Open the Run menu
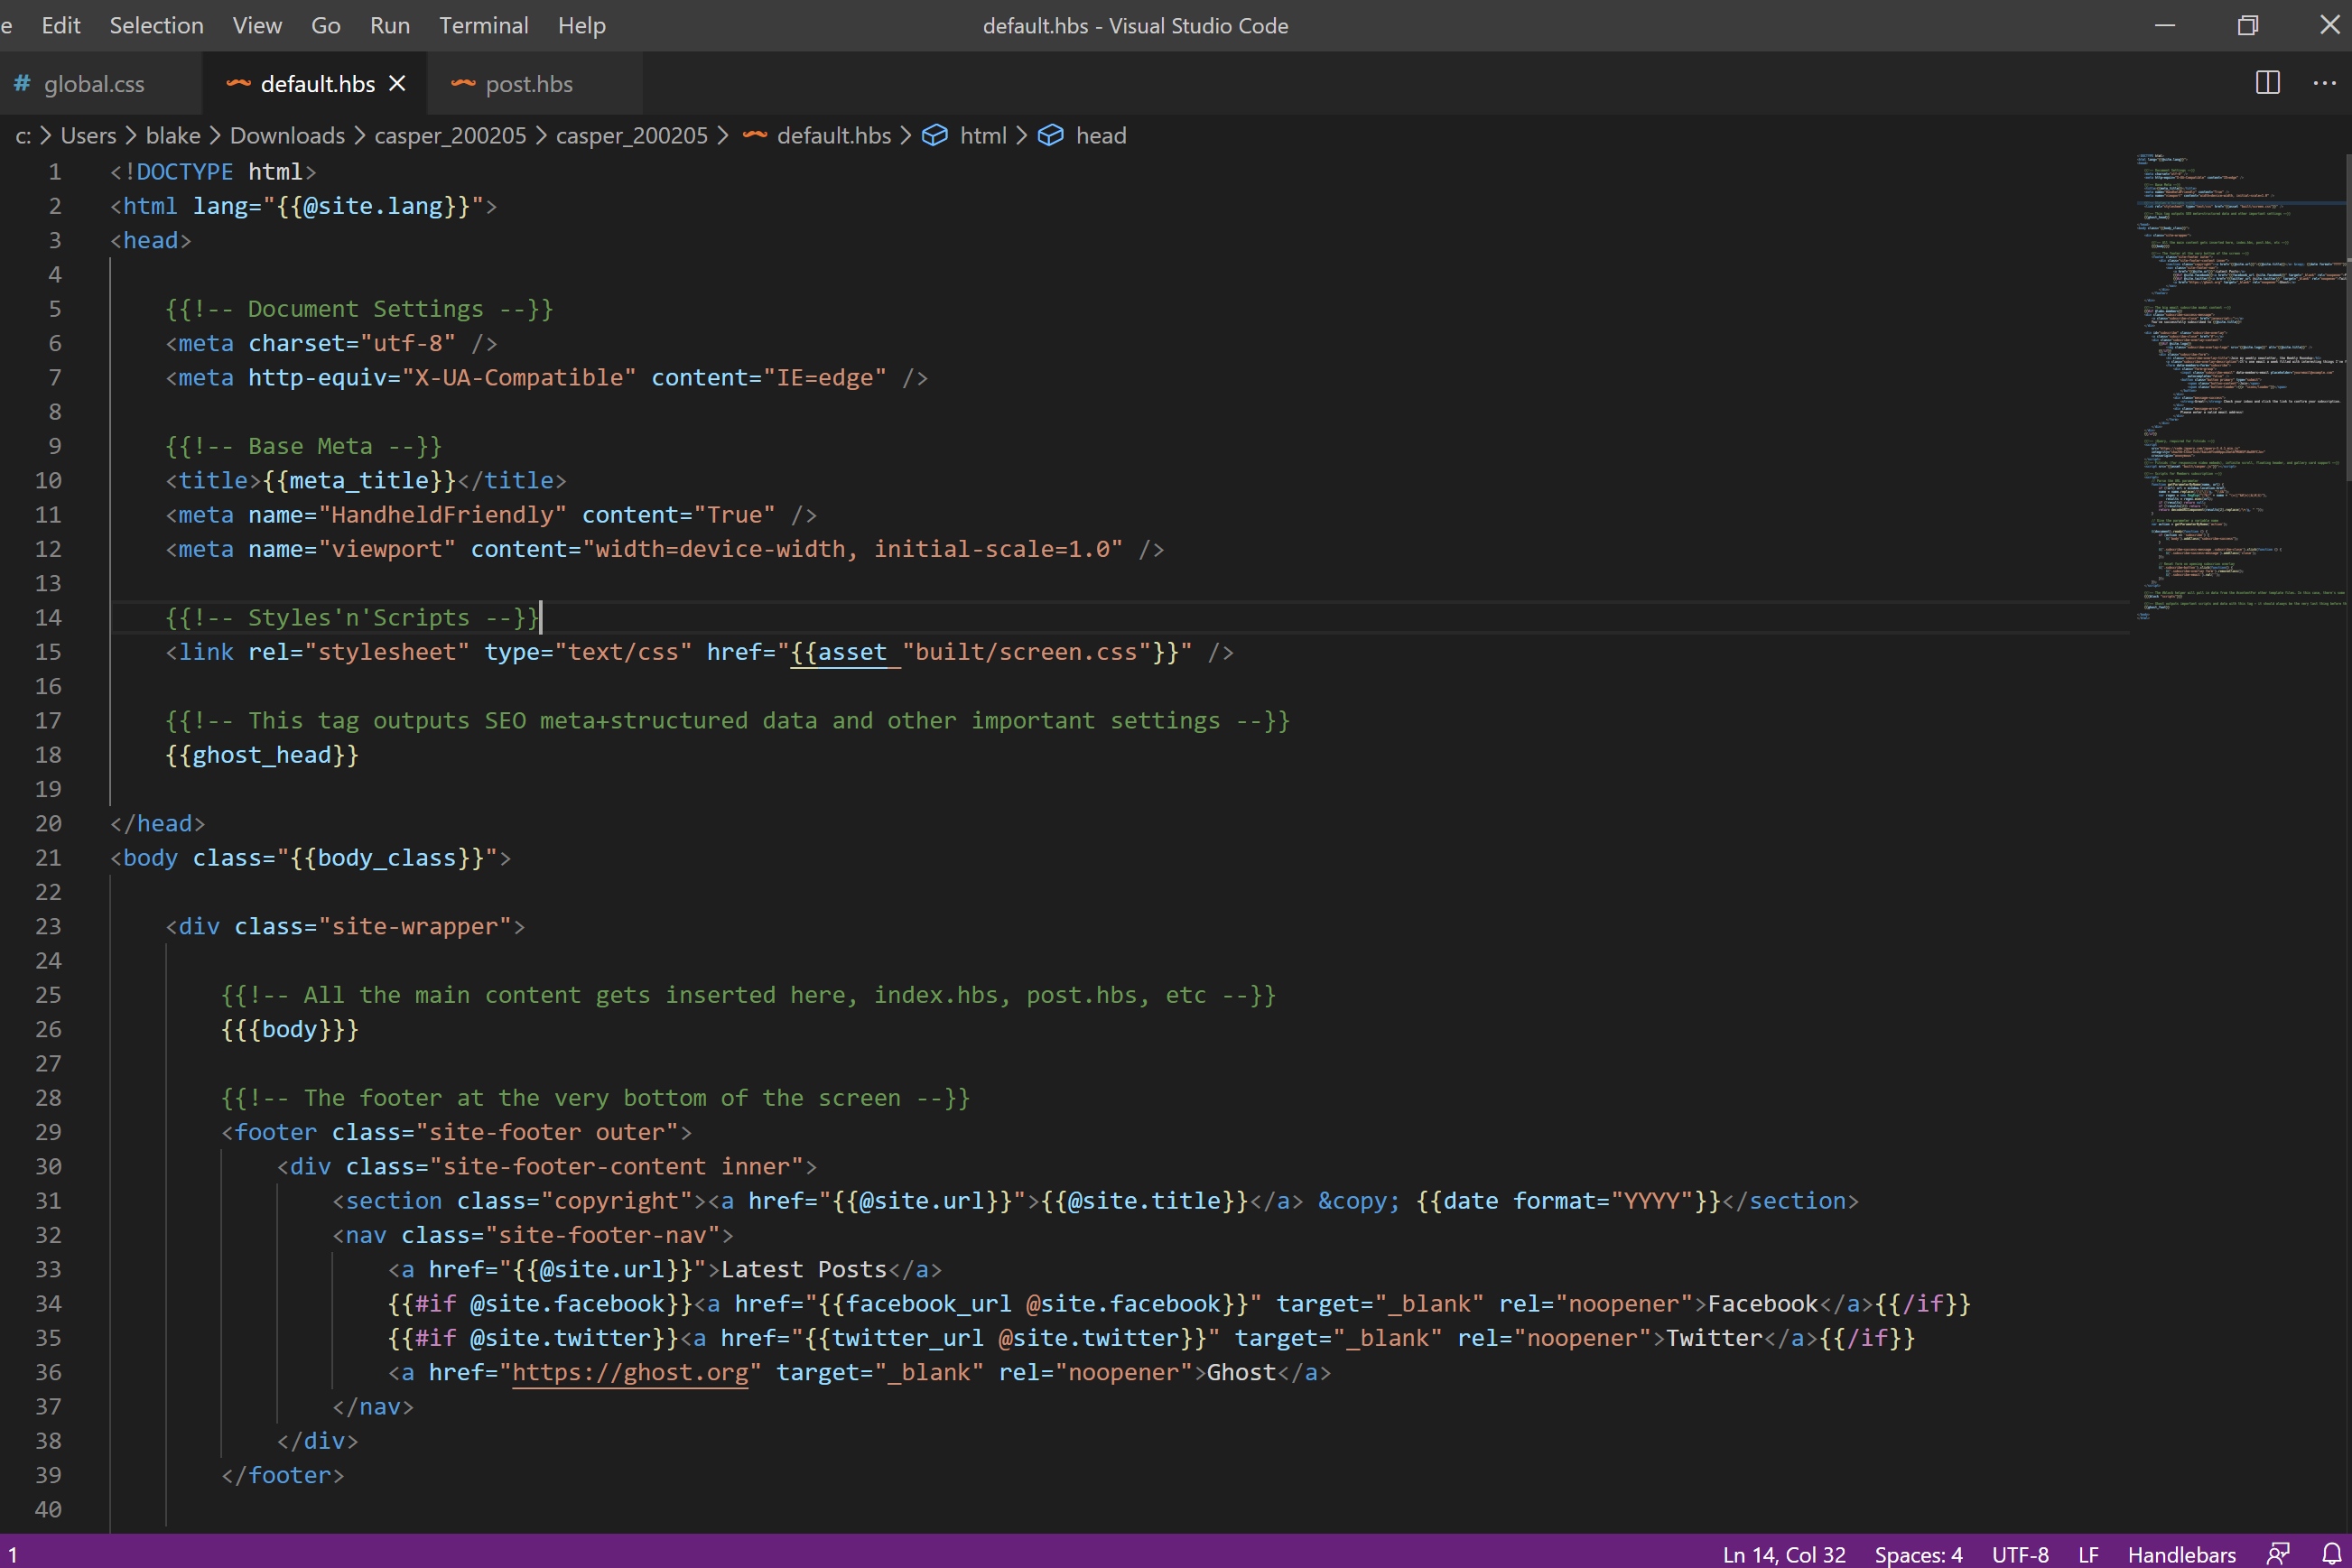 point(389,25)
